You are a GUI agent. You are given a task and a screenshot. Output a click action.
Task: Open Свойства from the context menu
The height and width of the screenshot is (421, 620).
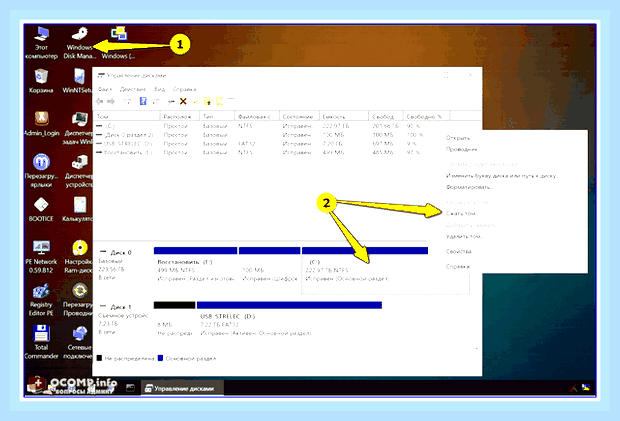(x=459, y=252)
